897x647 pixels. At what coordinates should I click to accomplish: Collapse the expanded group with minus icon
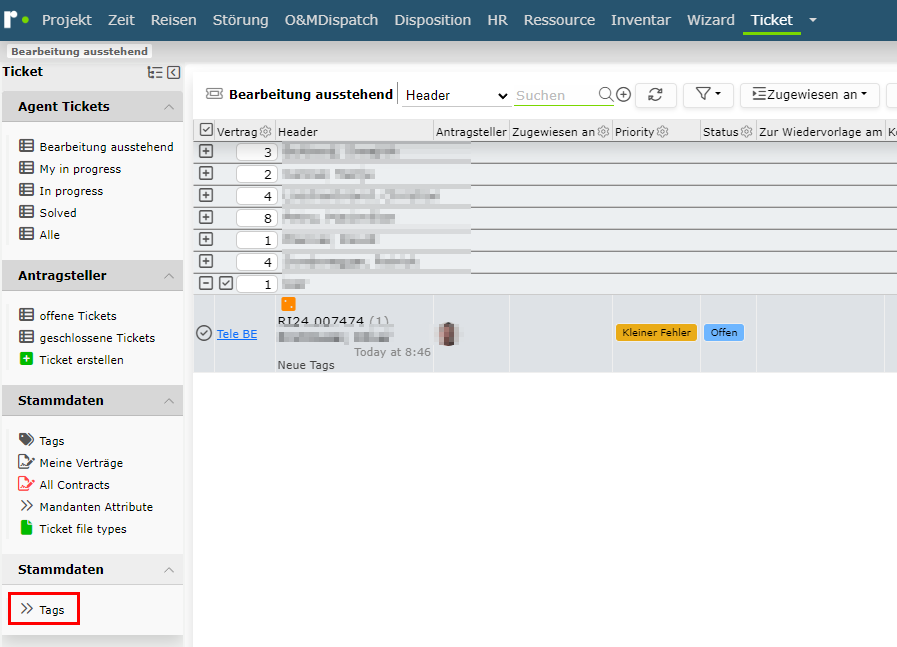tap(206, 283)
